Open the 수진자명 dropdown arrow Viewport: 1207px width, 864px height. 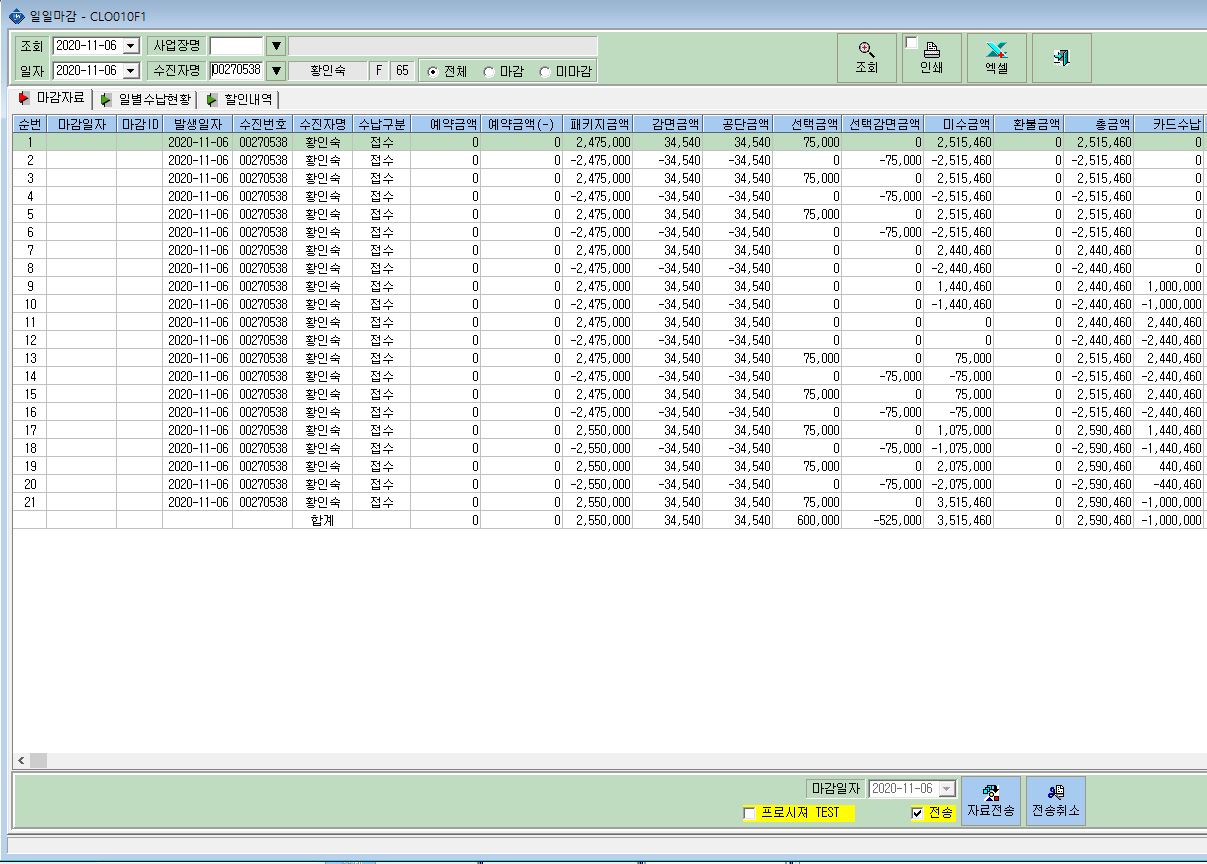pos(277,71)
